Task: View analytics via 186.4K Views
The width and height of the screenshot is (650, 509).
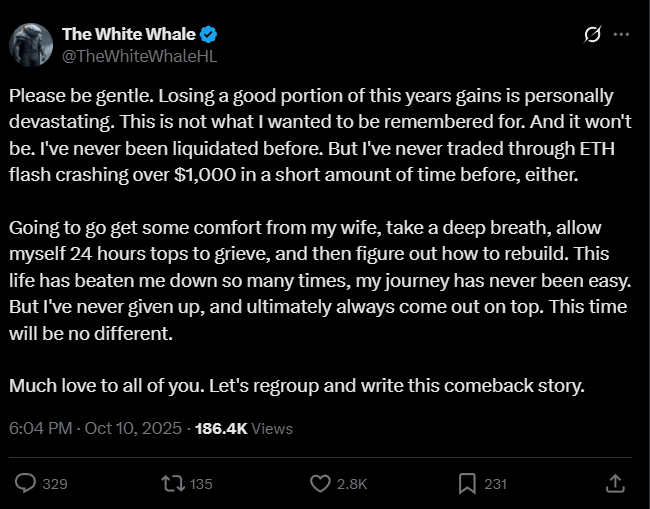Action: click(x=244, y=428)
